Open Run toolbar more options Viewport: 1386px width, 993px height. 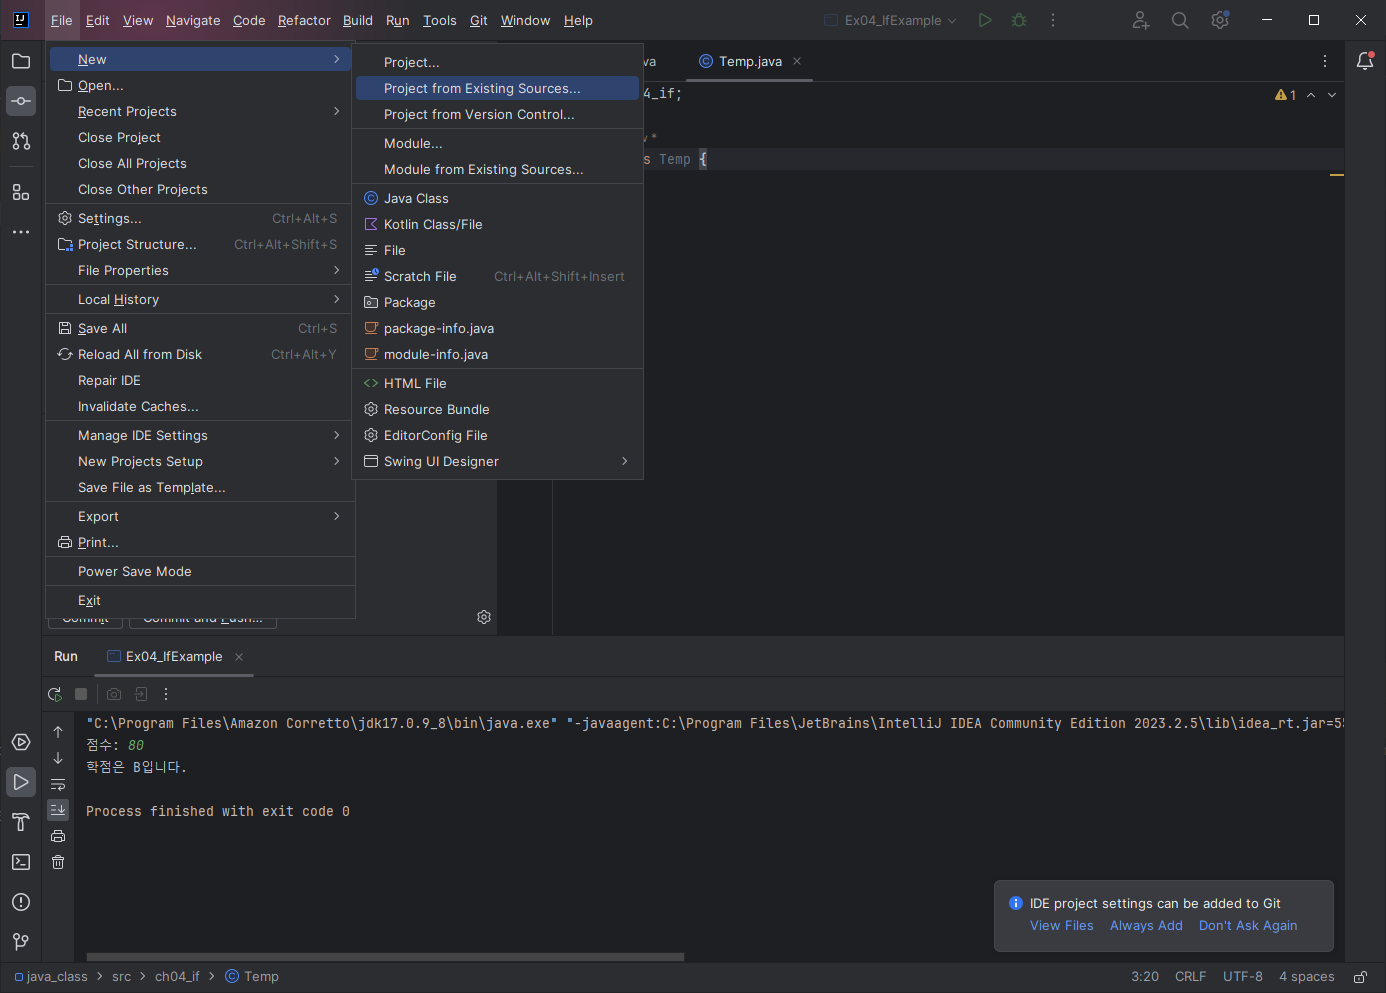pos(166,694)
